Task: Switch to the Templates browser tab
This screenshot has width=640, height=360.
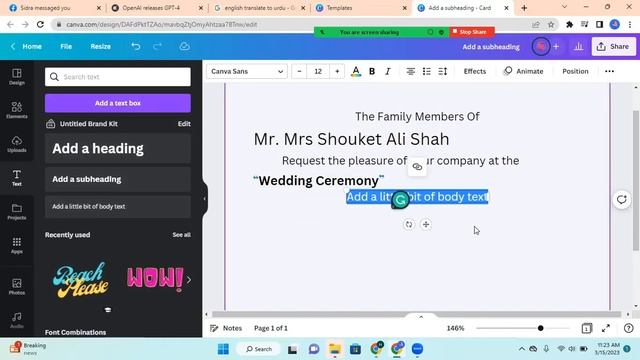Action: click(360, 8)
